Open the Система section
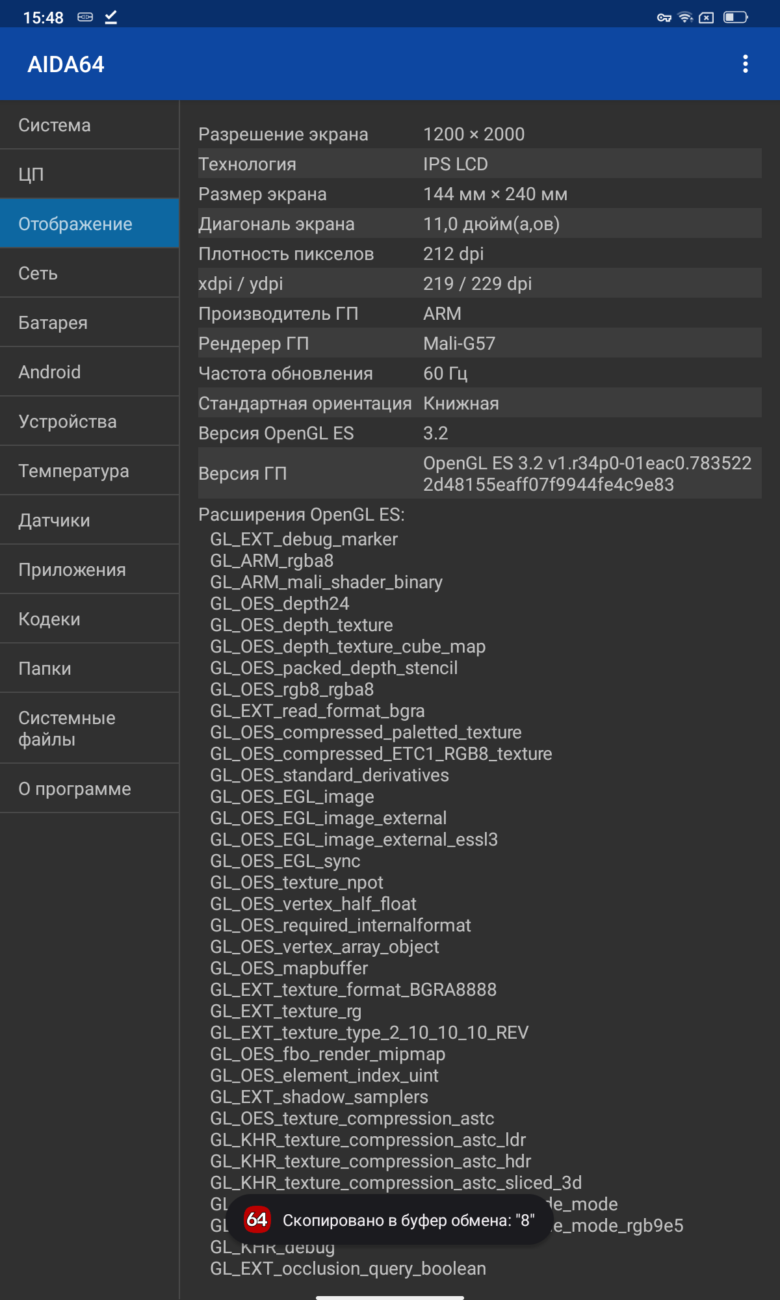The width and height of the screenshot is (780, 1300). (x=90, y=125)
